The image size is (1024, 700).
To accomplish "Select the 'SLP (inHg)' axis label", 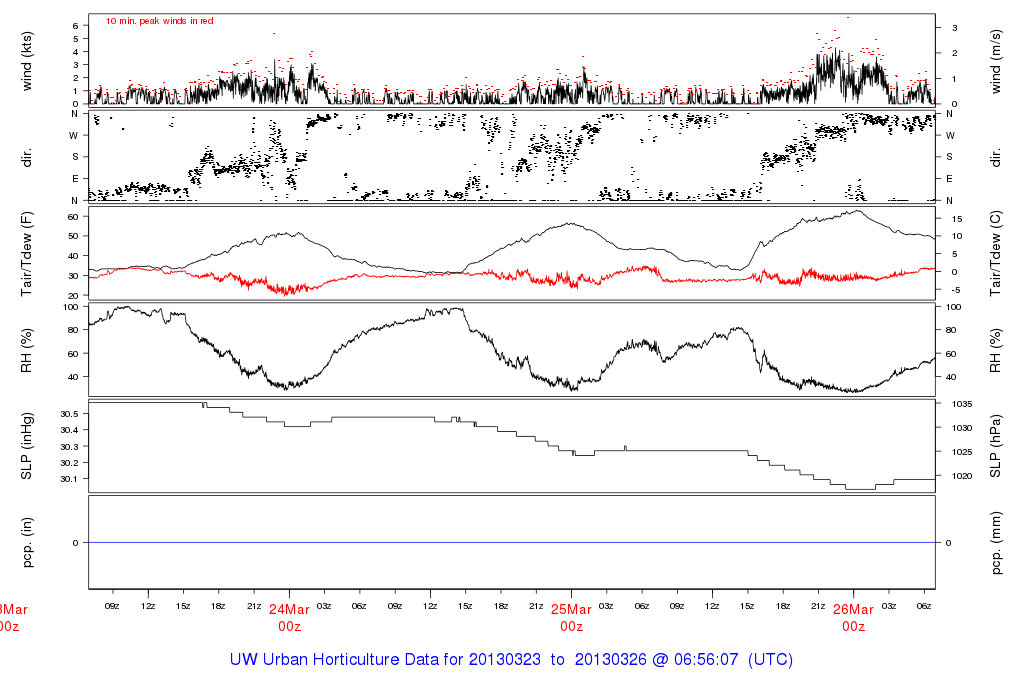I will [x=26, y=446].
